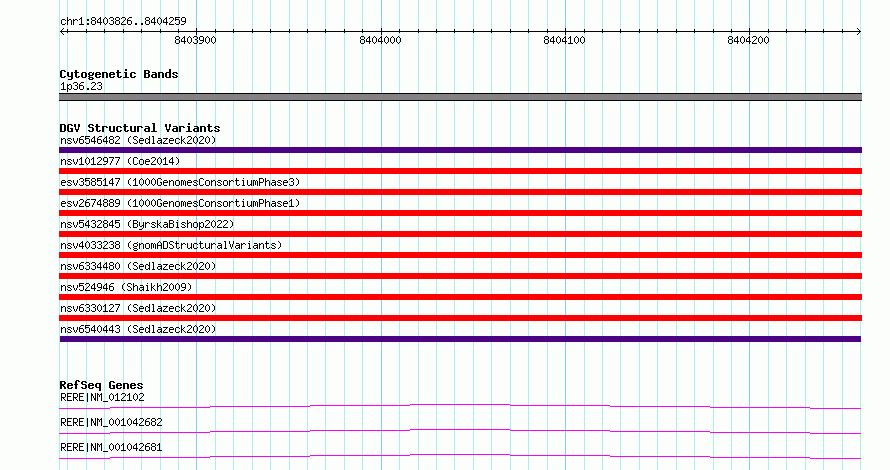The height and width of the screenshot is (470, 890).
Task: Open variant nsv4033238 (gnomADStructuralVariants) label
Action: click(x=171, y=245)
